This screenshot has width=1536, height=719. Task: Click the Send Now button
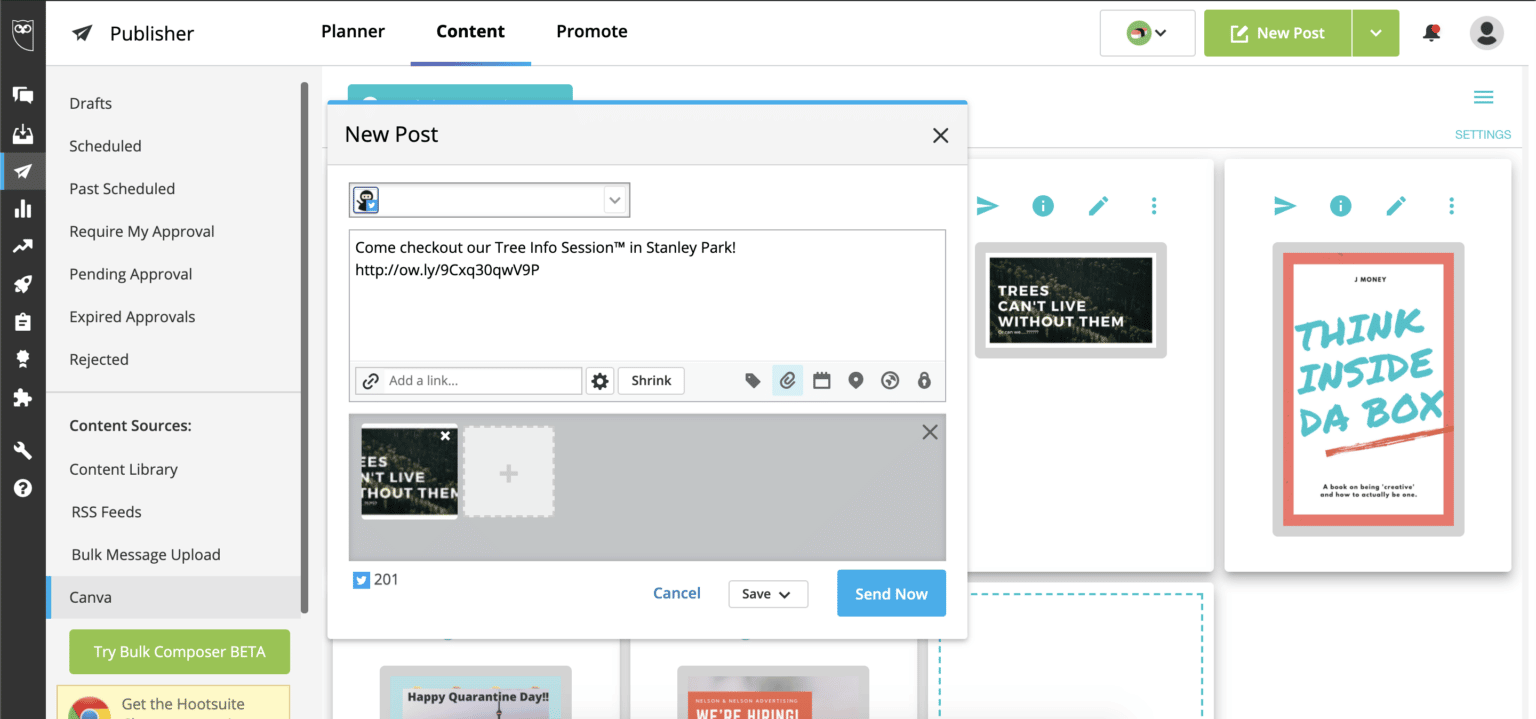click(x=890, y=593)
